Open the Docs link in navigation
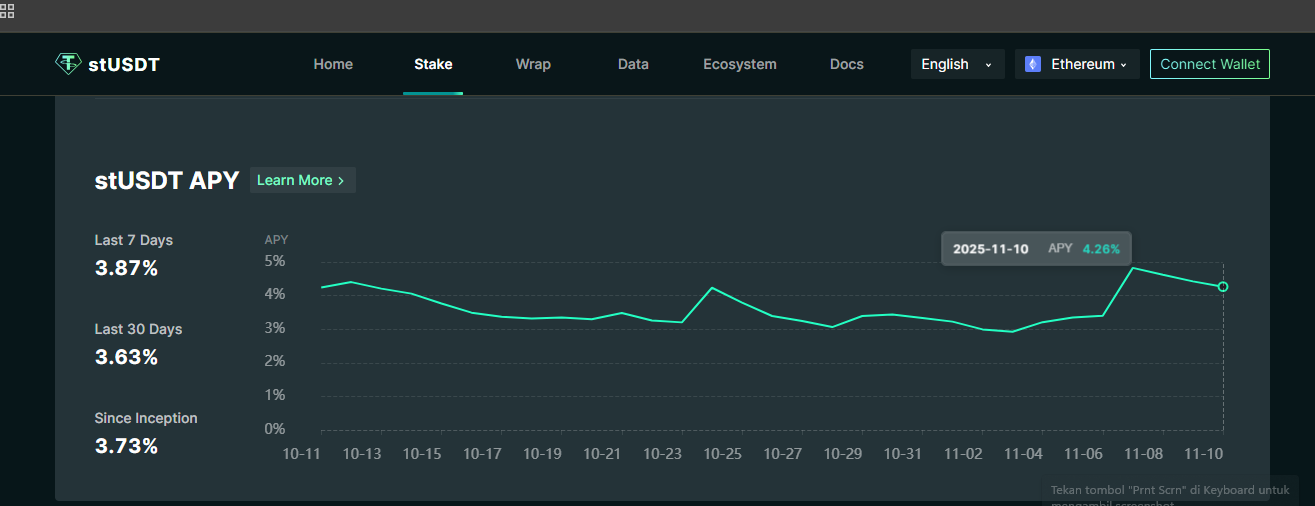The image size is (1315, 506). (847, 64)
